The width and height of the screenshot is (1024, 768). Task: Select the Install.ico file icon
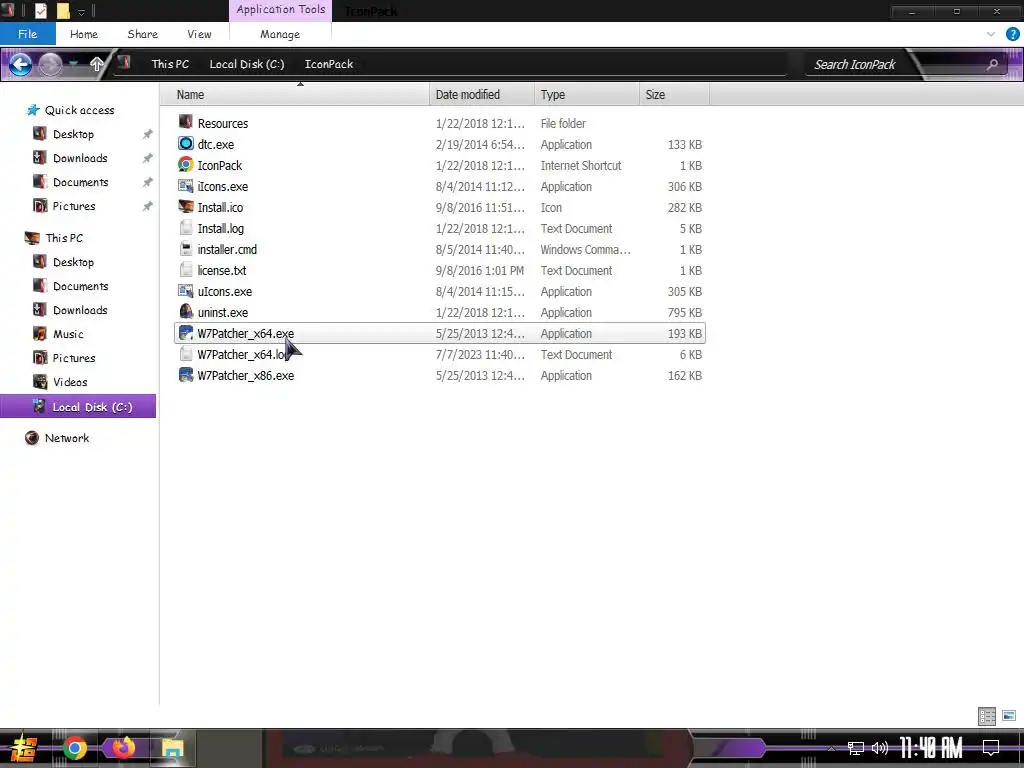[186, 206]
